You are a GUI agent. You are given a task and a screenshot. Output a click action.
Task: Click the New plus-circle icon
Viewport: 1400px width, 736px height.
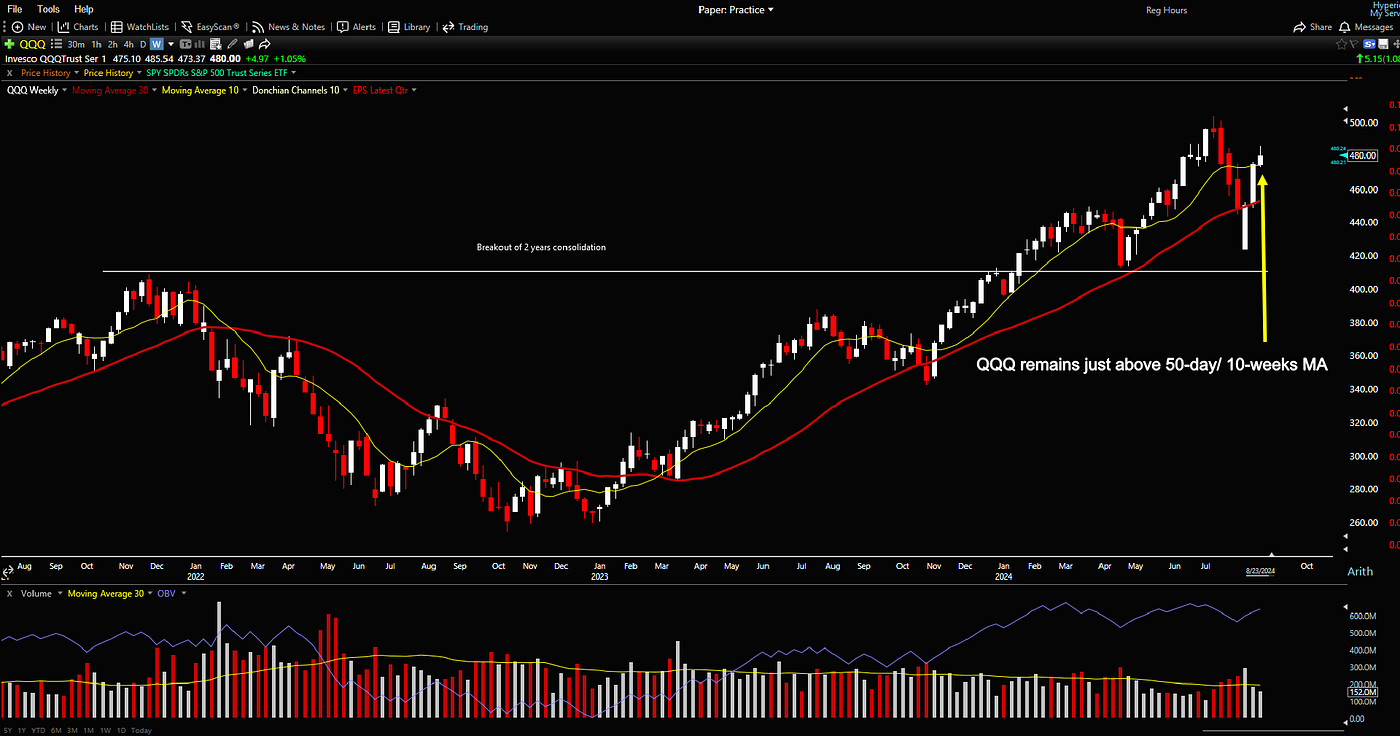point(16,27)
